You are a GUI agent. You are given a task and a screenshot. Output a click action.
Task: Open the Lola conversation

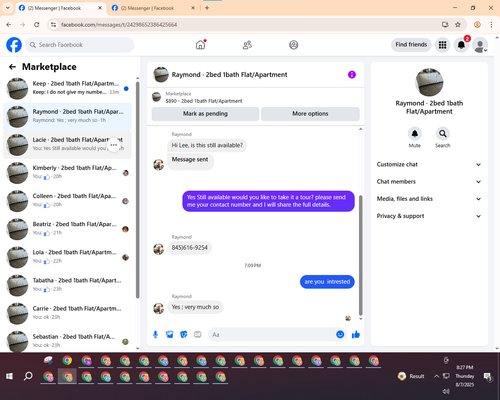point(67,257)
